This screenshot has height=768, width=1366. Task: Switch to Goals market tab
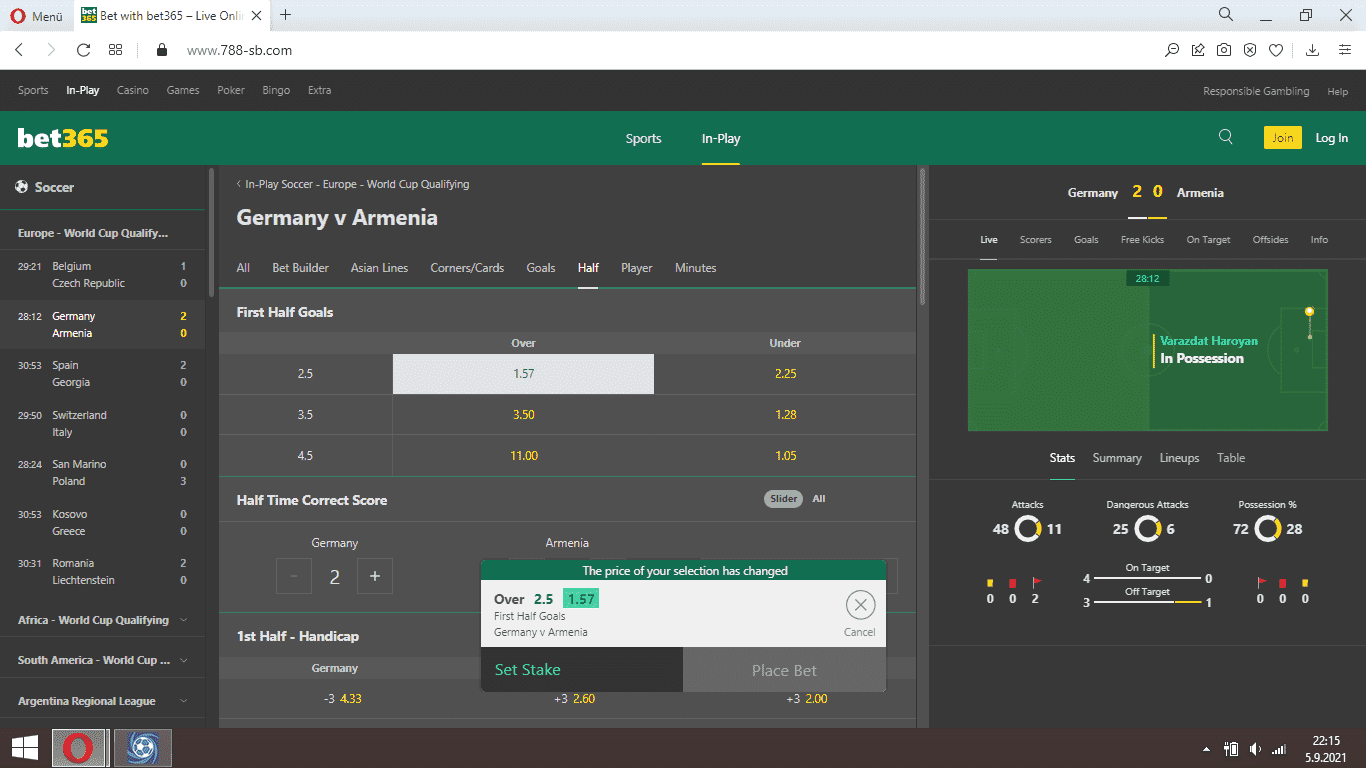541,268
